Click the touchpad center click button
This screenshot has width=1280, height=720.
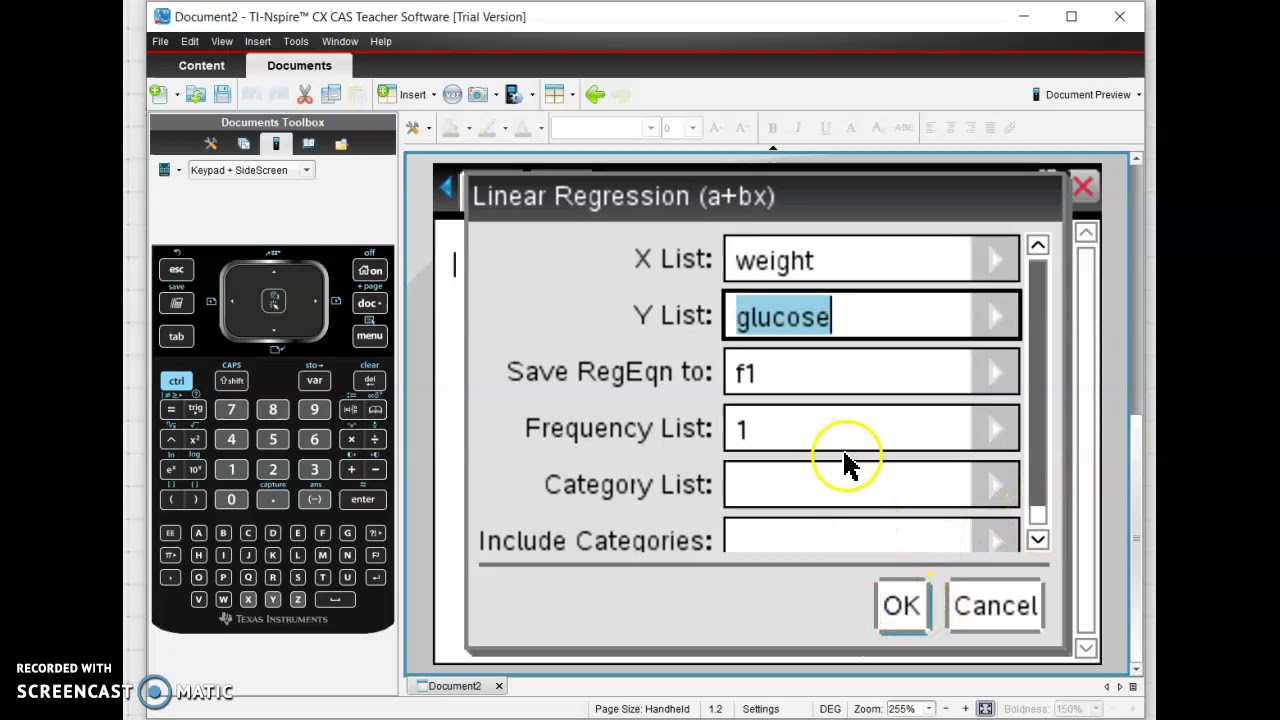(273, 300)
